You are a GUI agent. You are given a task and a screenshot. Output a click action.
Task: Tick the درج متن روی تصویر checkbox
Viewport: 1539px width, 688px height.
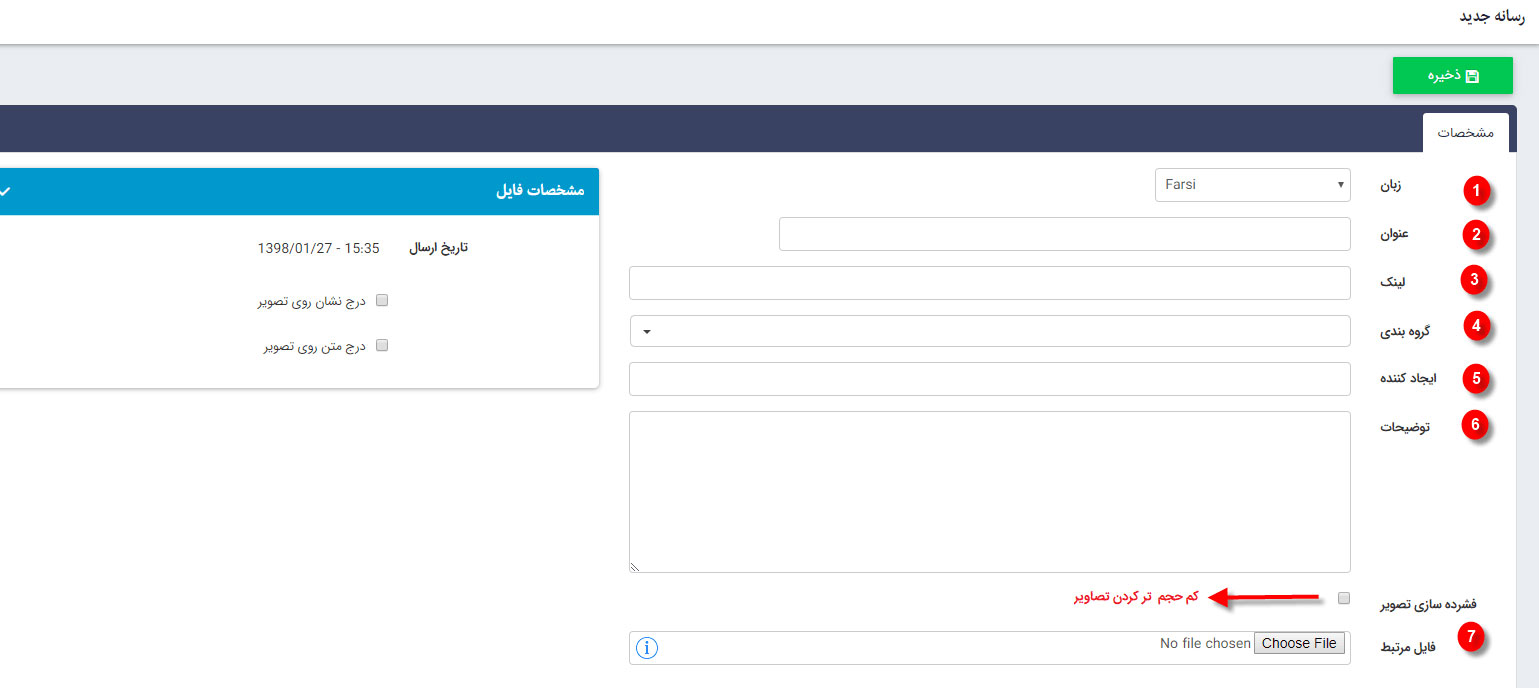click(x=381, y=346)
